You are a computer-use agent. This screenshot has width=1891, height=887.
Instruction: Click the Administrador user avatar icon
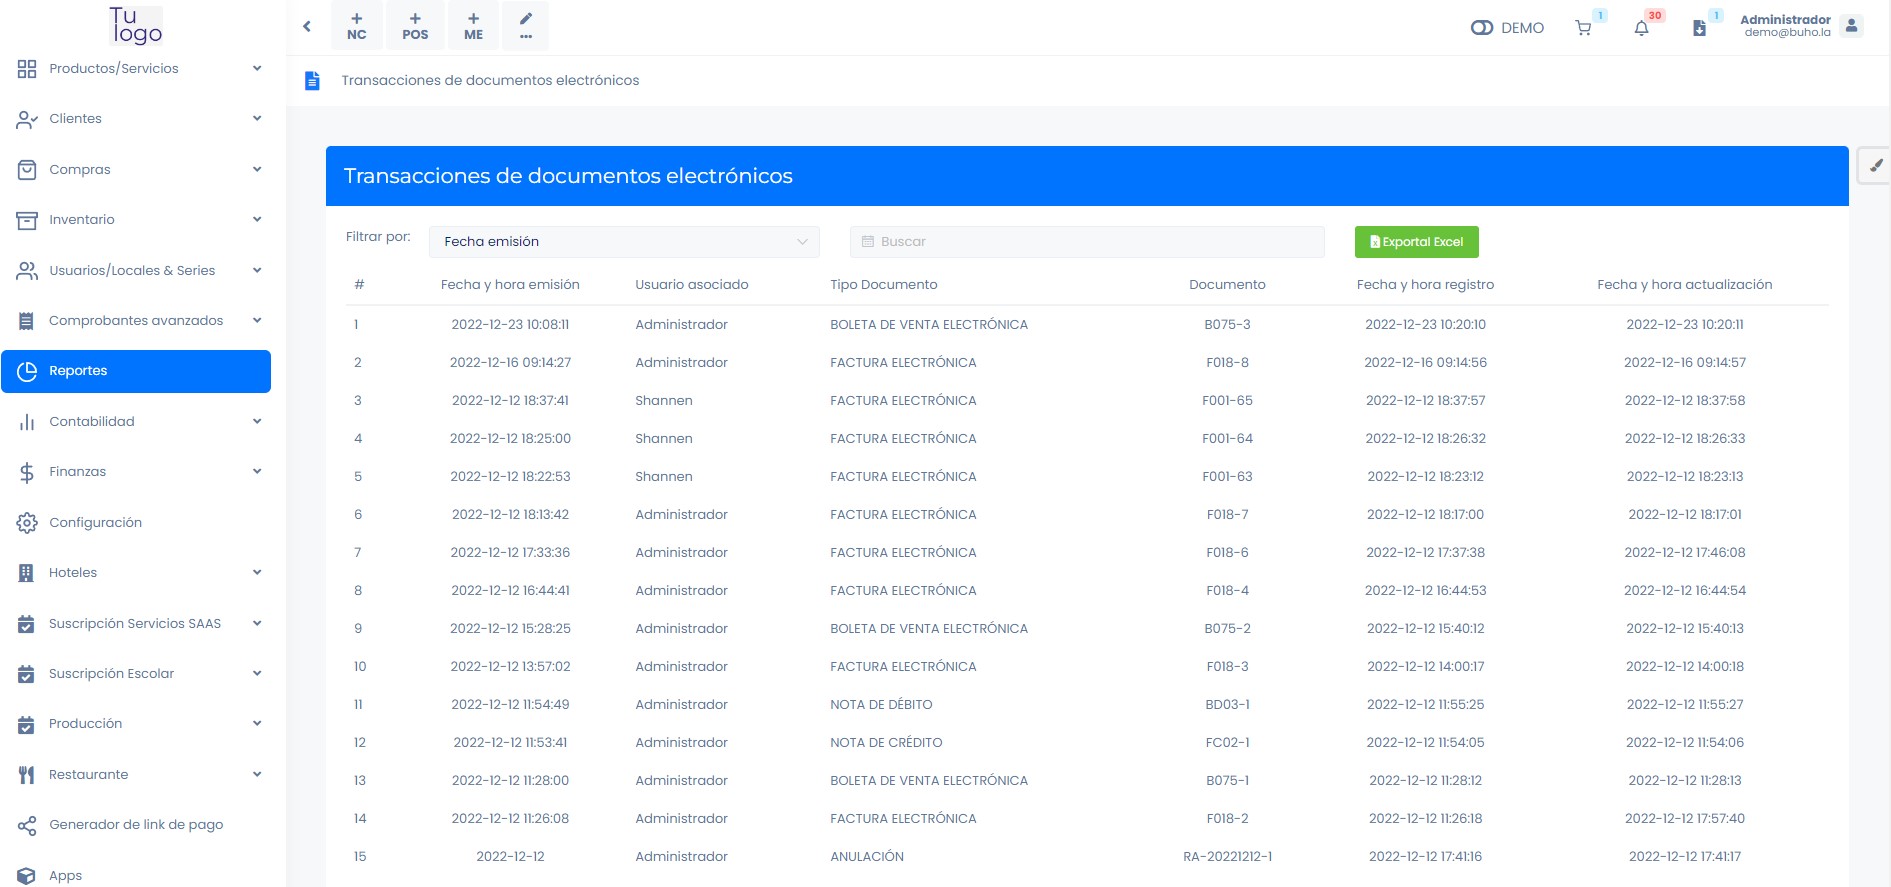pyautogui.click(x=1851, y=26)
